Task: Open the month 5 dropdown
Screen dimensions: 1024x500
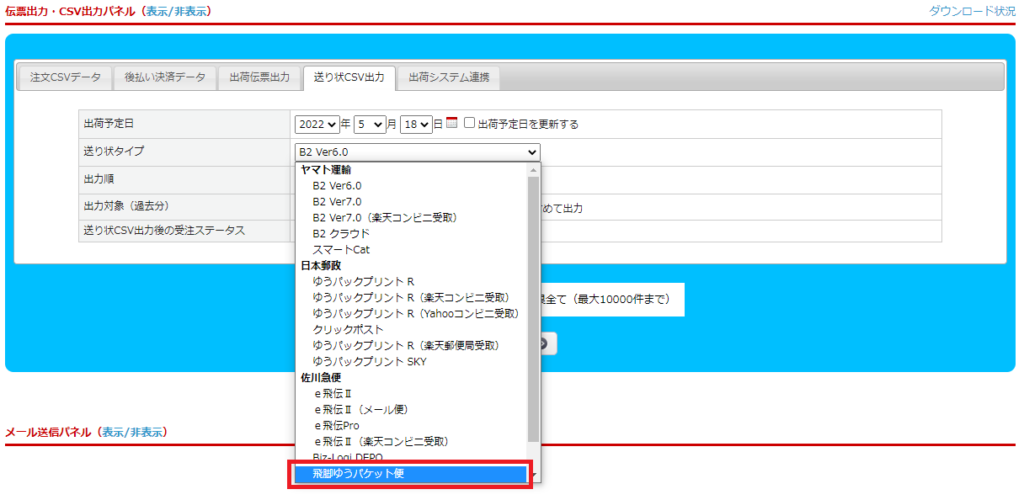Action: pos(370,124)
